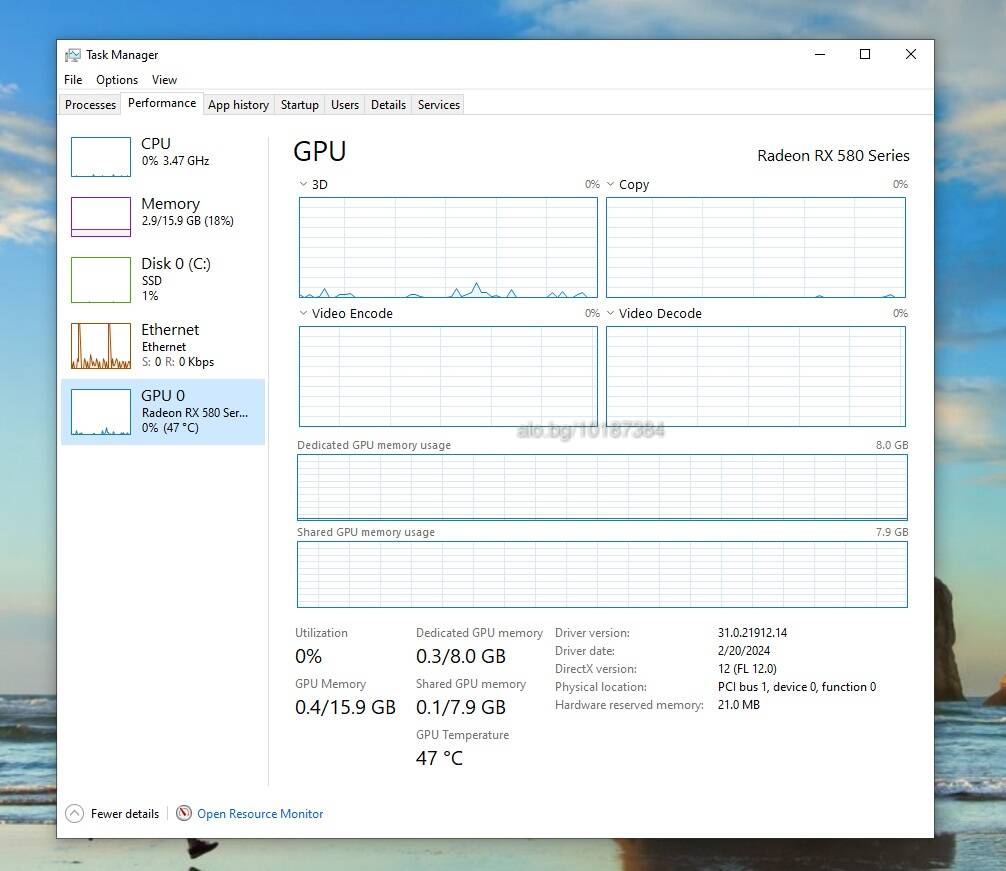Open the Services tab
The height and width of the screenshot is (871, 1006).
coord(439,105)
